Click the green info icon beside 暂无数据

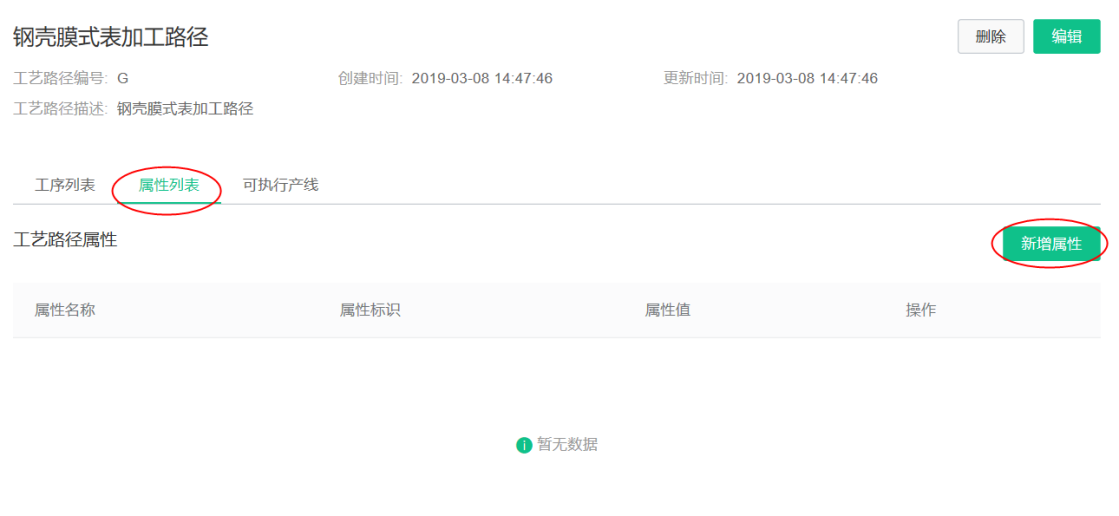[x=524, y=445]
